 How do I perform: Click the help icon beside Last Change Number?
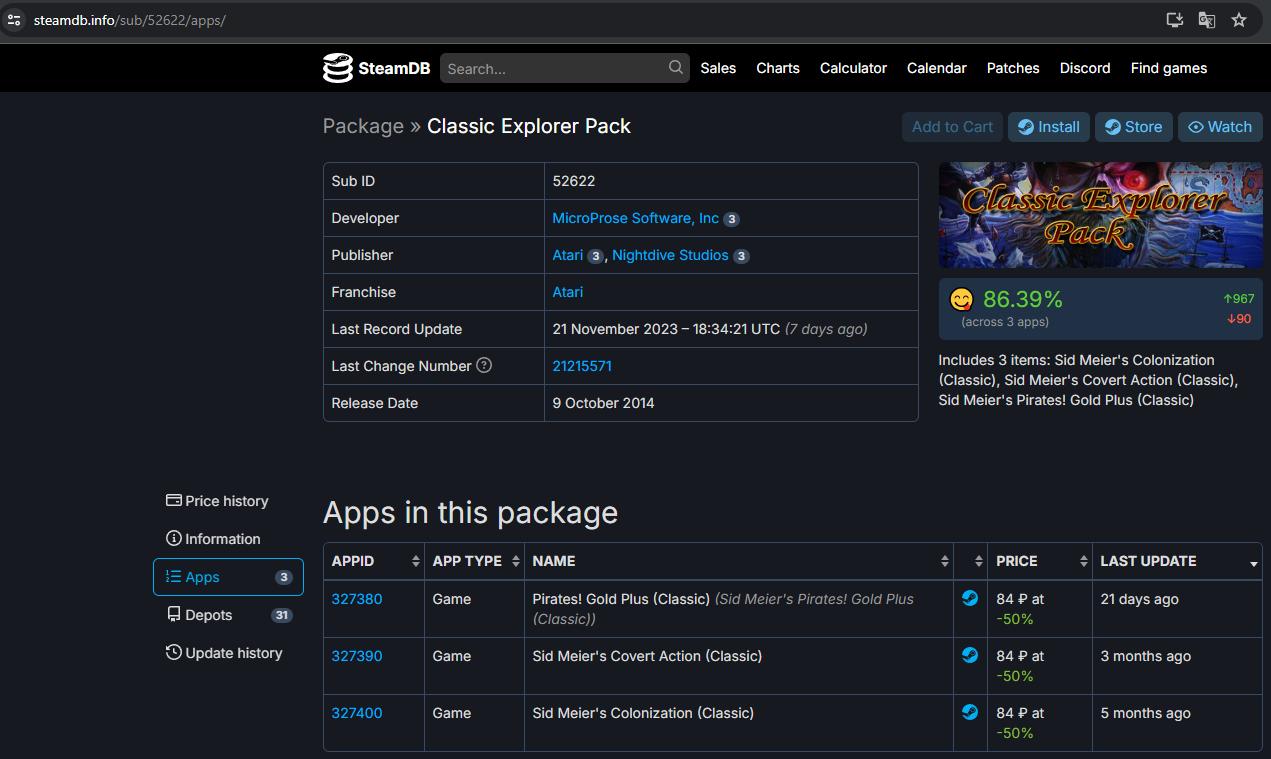(x=484, y=366)
